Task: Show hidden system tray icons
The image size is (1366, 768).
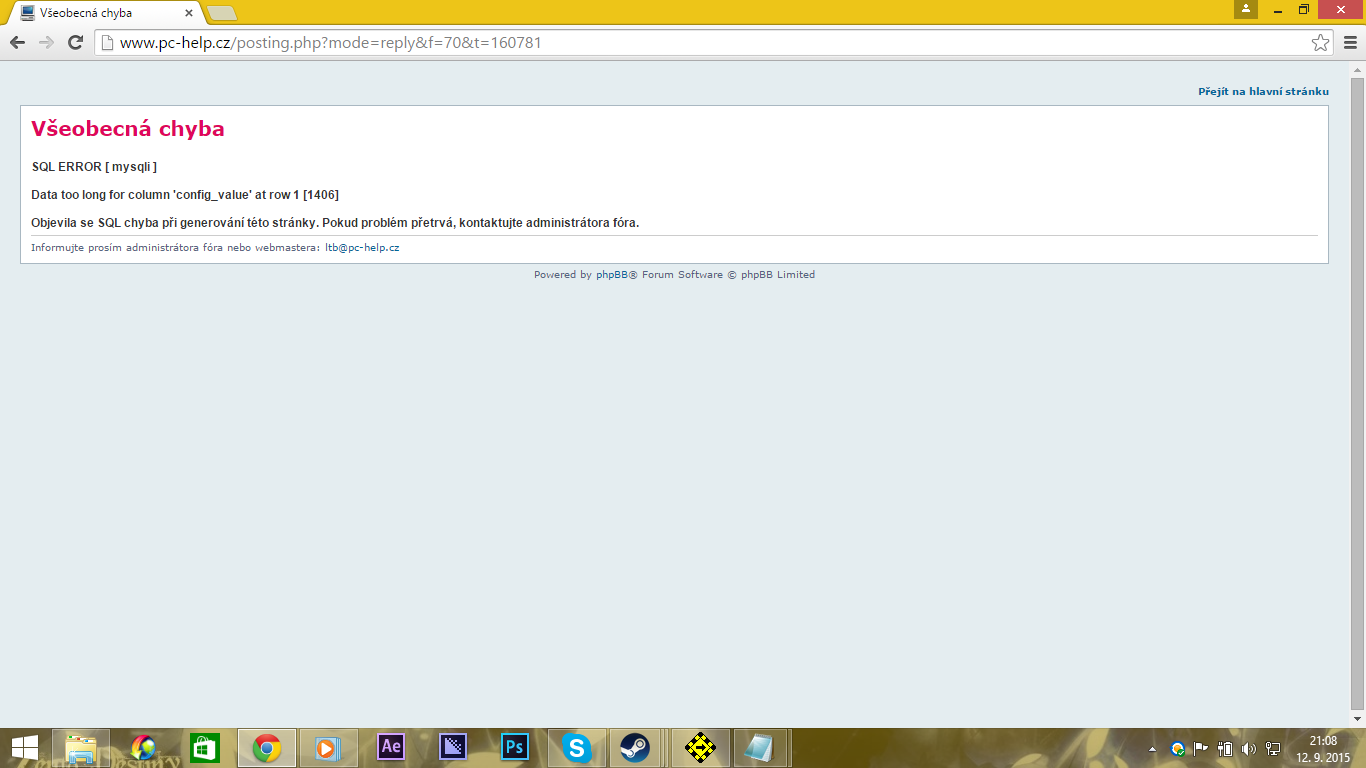Action: (x=1152, y=748)
